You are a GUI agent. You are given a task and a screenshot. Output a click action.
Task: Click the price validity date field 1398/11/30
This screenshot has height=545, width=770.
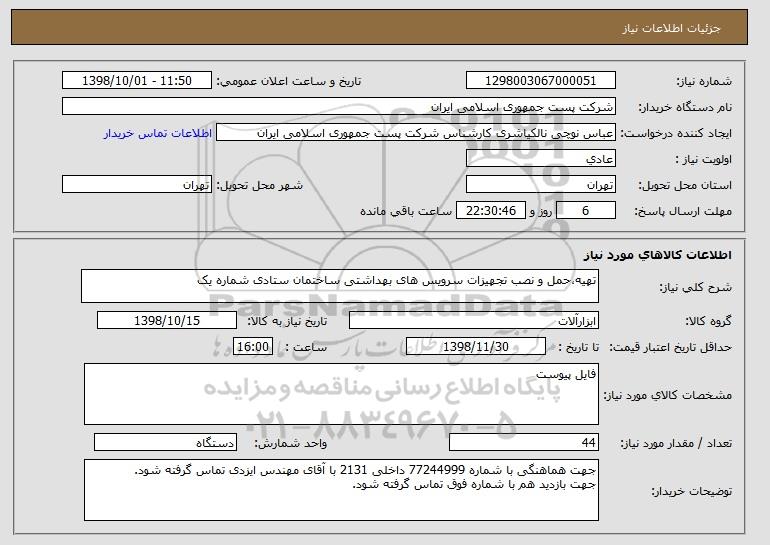476,347
